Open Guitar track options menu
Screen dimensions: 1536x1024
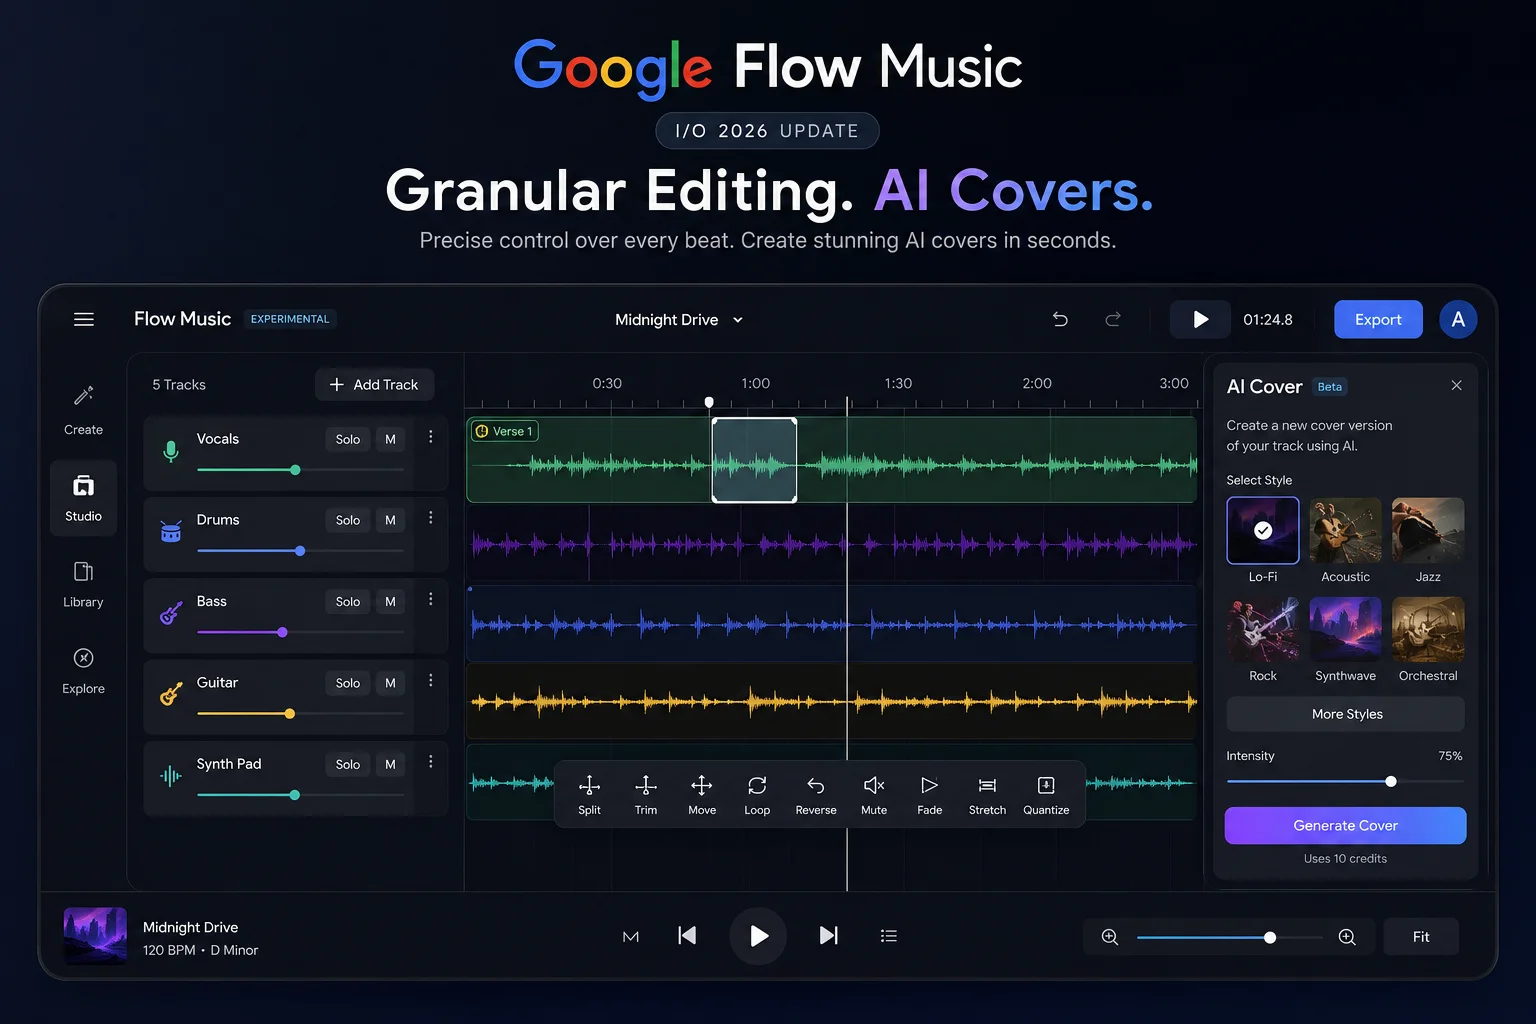coord(431,680)
